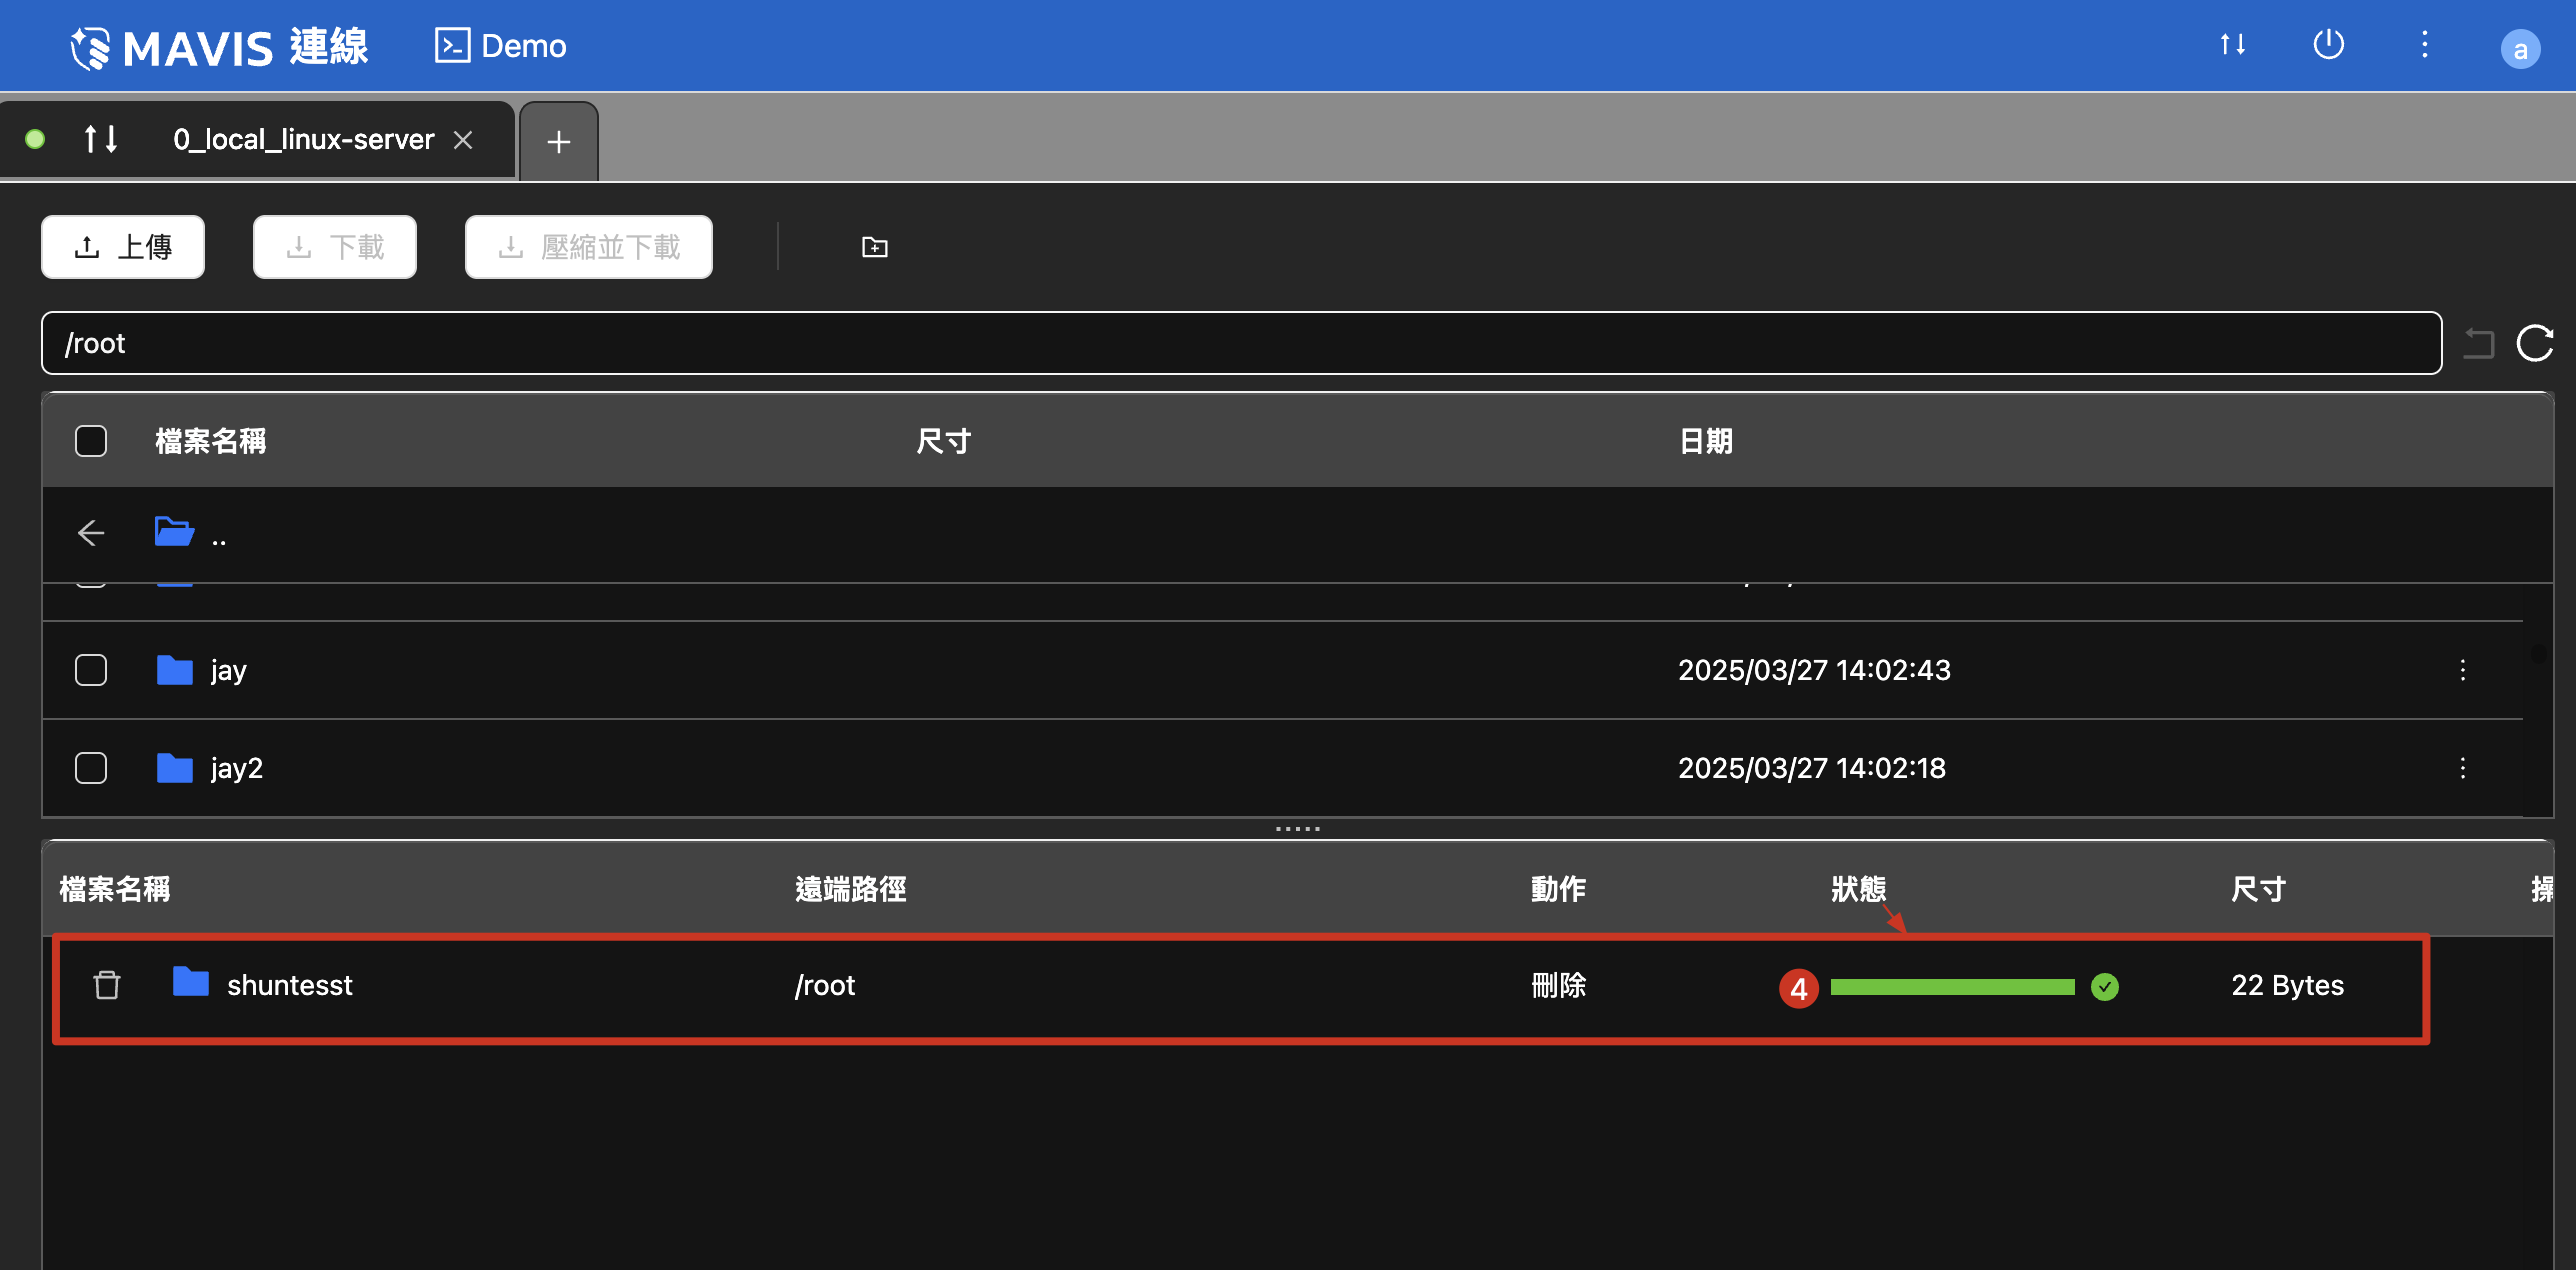Click the 上傳 upload button
The width and height of the screenshot is (2576, 1270).
pos(123,247)
